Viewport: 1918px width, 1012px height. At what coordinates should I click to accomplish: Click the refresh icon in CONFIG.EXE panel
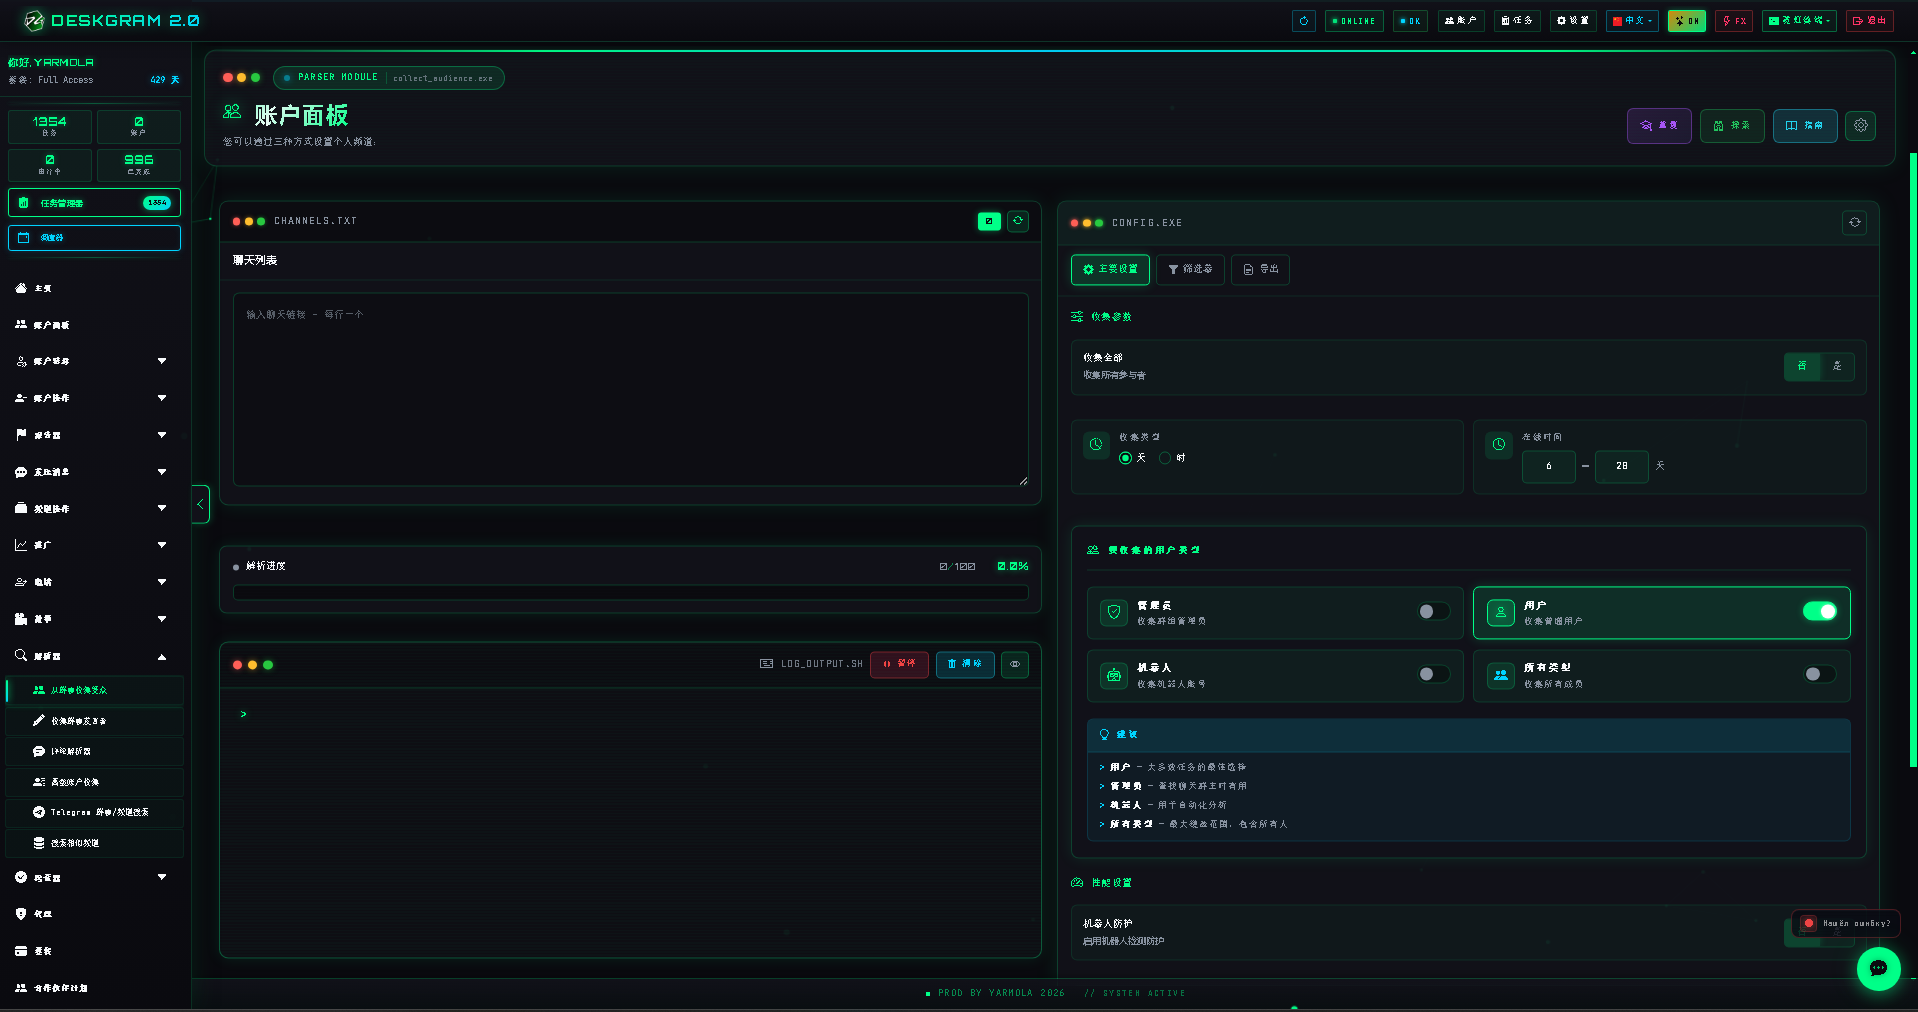pos(1855,223)
